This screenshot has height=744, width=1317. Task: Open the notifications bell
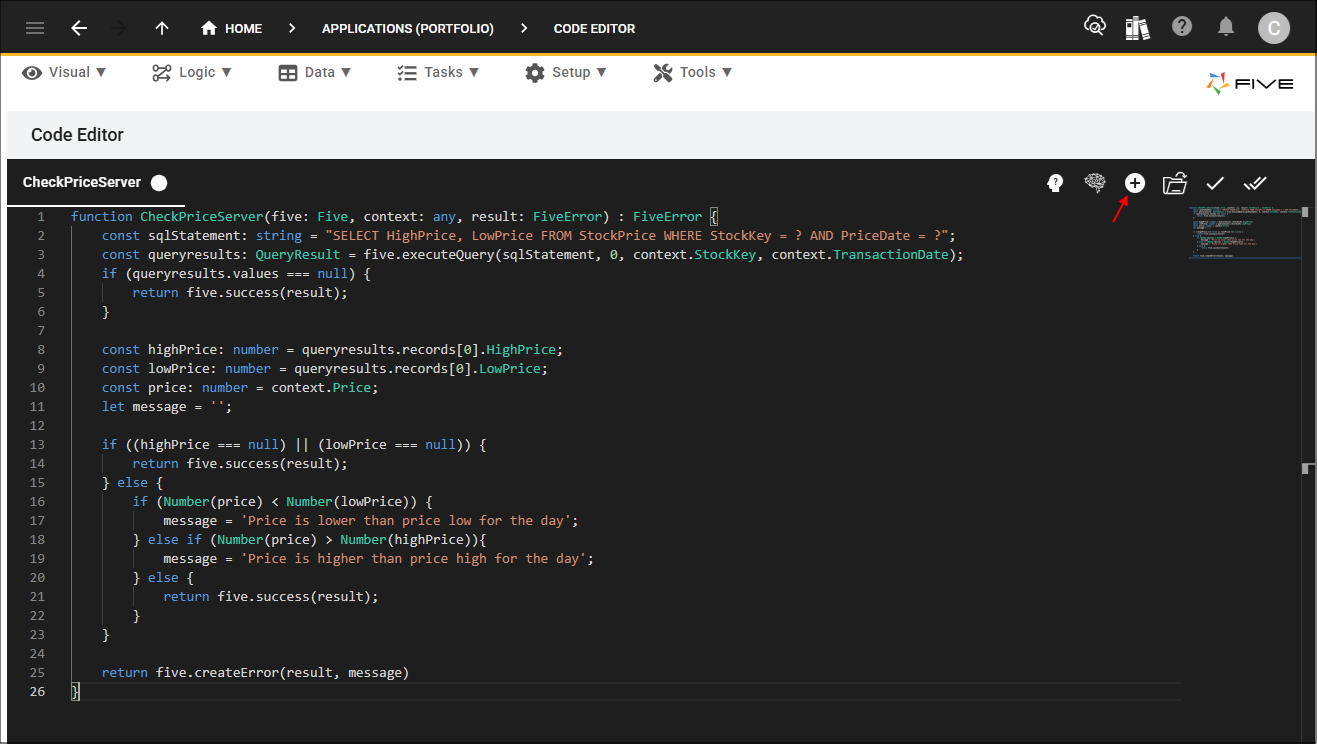tap(1226, 27)
